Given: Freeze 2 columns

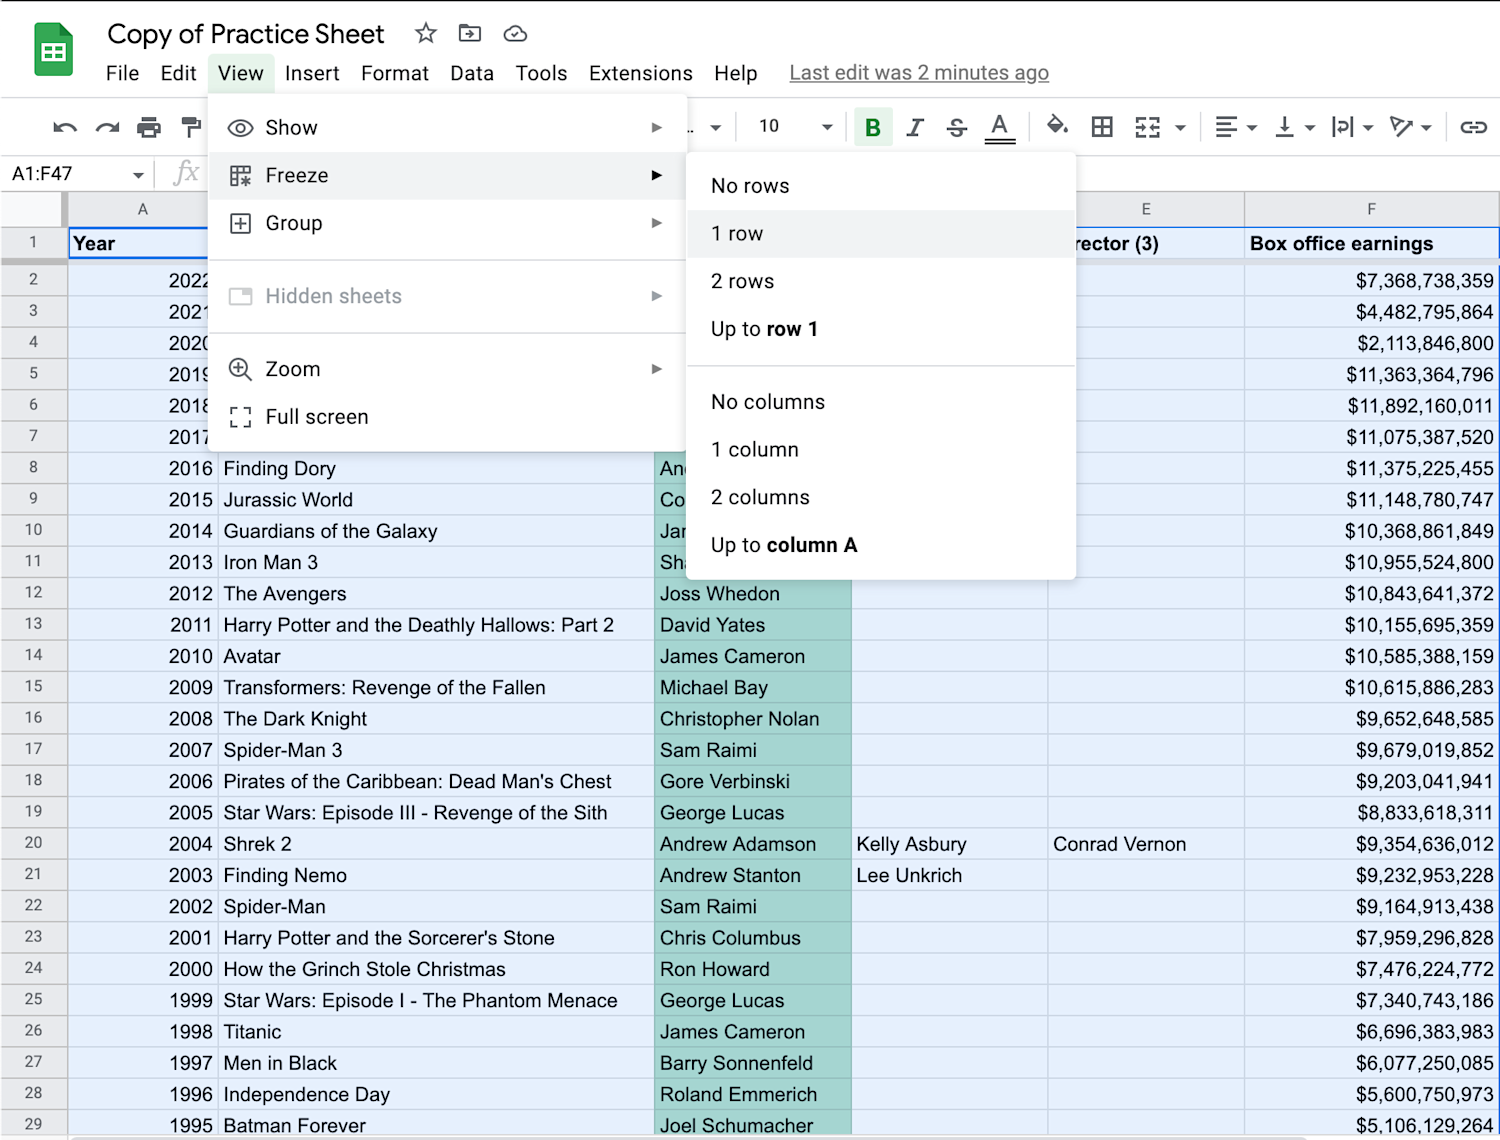Looking at the screenshot, I should tap(881, 498).
